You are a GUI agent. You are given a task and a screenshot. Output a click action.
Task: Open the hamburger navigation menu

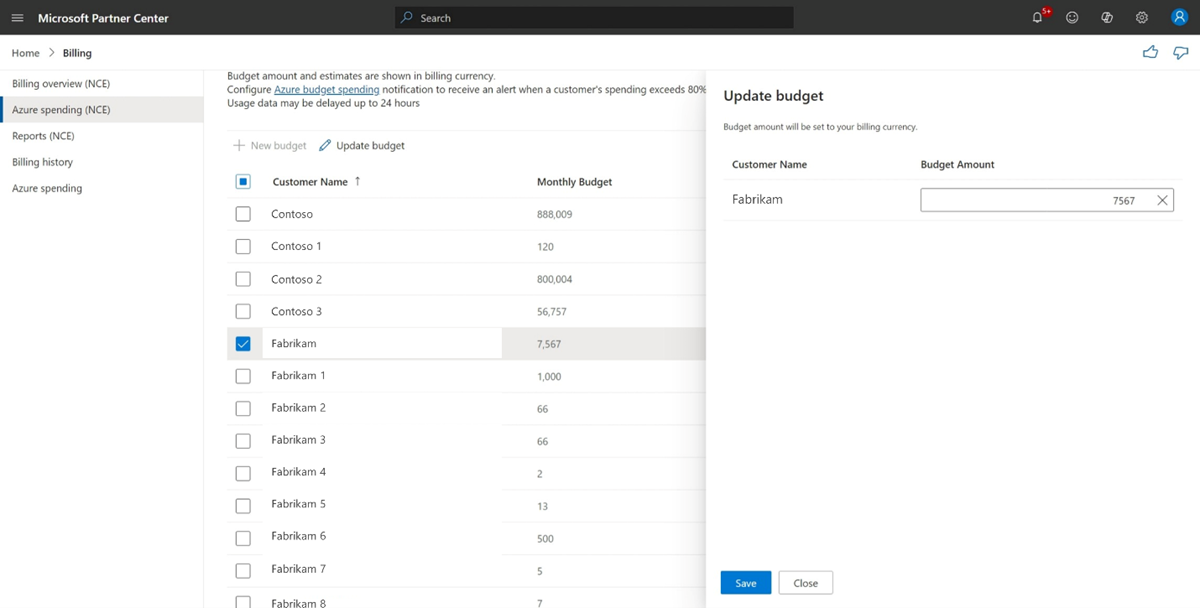[17, 18]
